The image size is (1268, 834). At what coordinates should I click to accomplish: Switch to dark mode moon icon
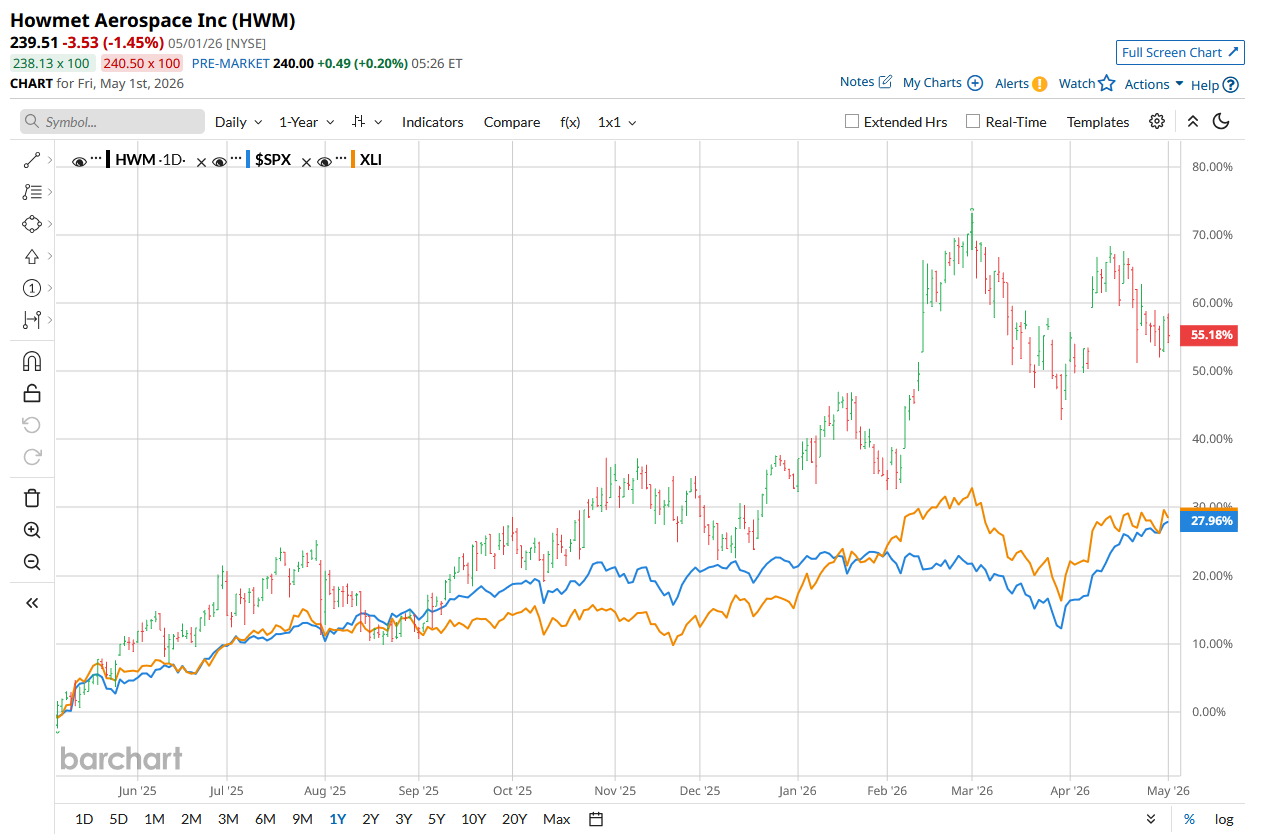click(1220, 121)
